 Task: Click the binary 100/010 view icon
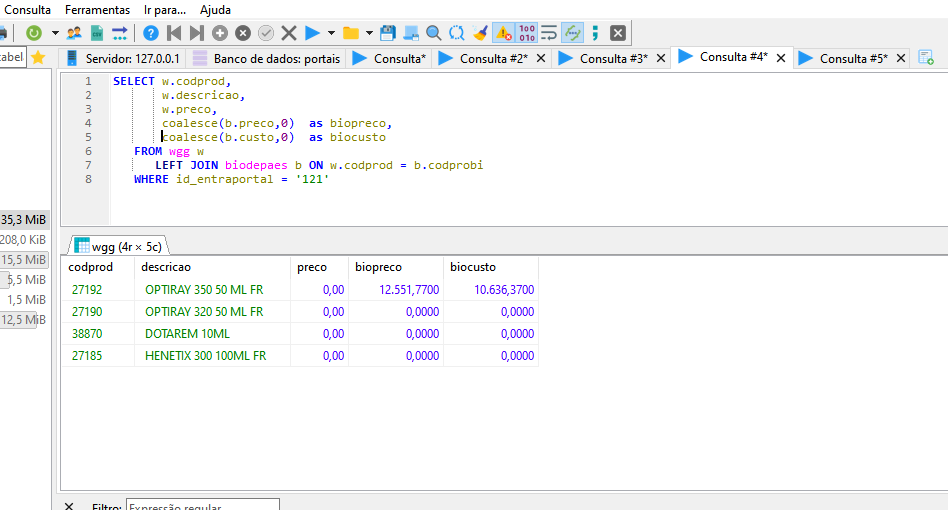coord(527,33)
